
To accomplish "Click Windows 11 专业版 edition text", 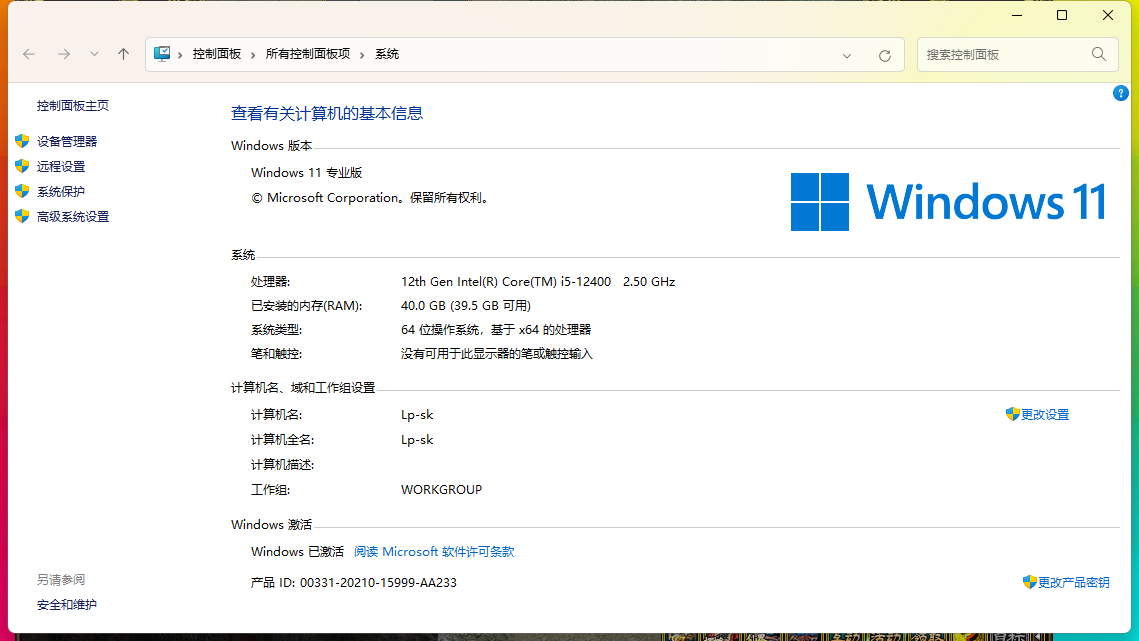I will click(x=307, y=173).
